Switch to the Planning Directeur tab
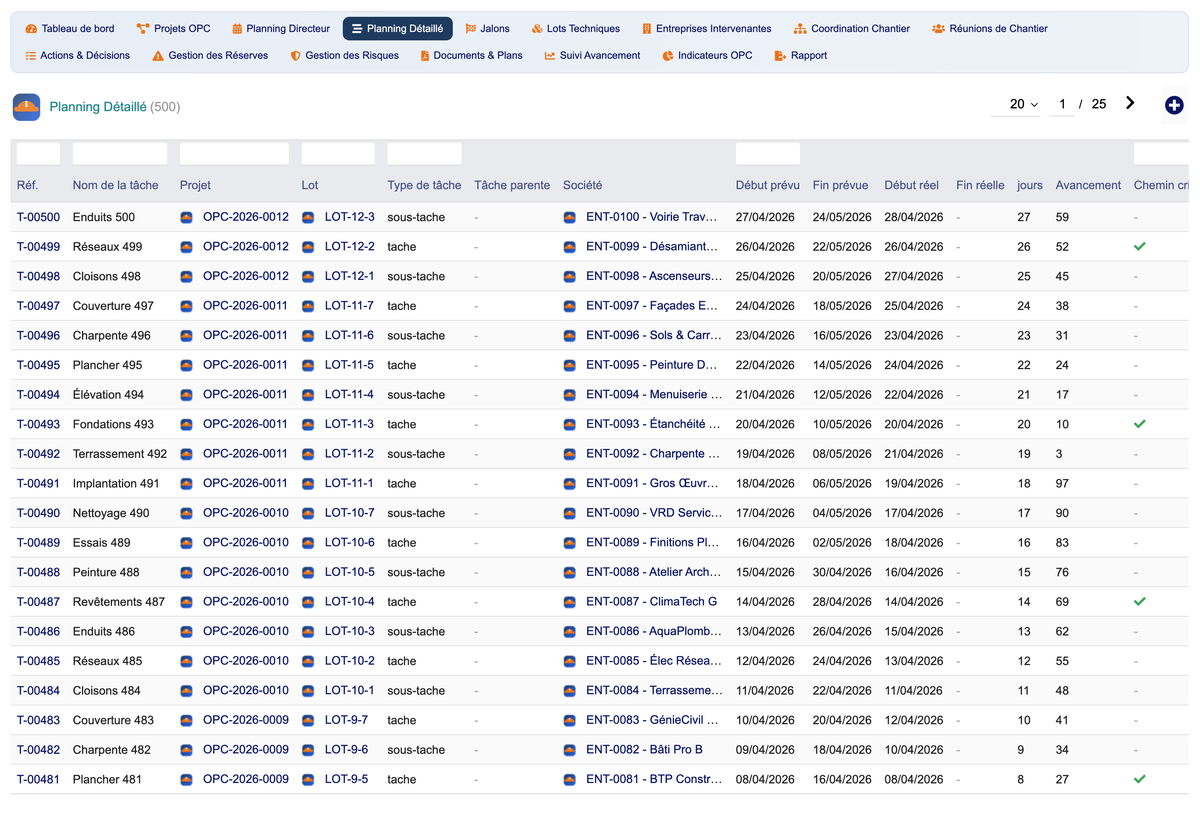This screenshot has height=839, width=1200. point(281,29)
